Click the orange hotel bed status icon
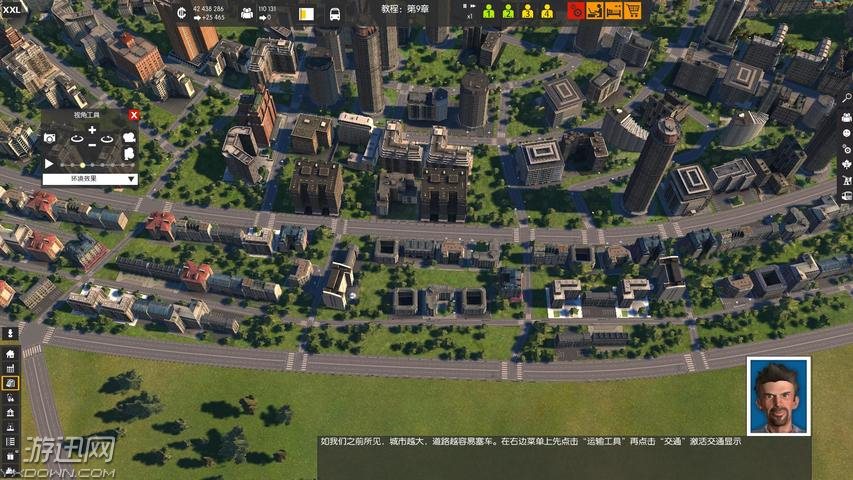 pyautogui.click(x=613, y=11)
